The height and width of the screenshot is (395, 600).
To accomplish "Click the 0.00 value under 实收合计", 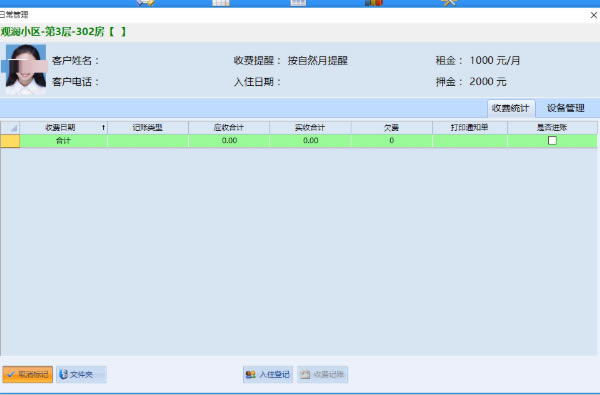I will [310, 140].
